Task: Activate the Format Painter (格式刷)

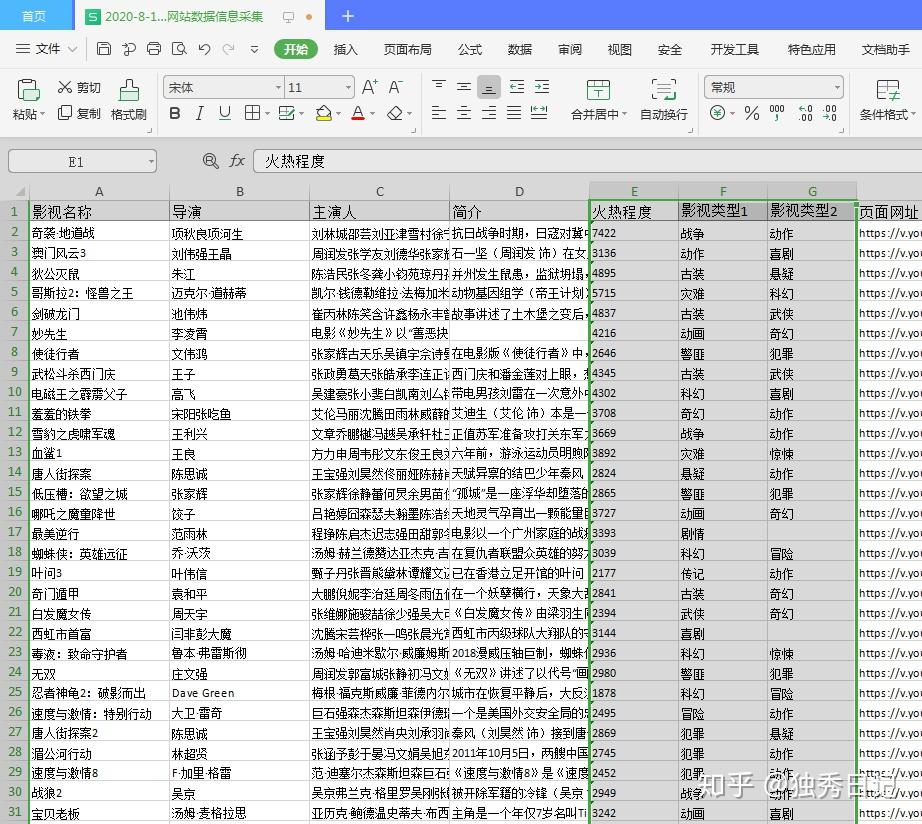Action: 130,105
